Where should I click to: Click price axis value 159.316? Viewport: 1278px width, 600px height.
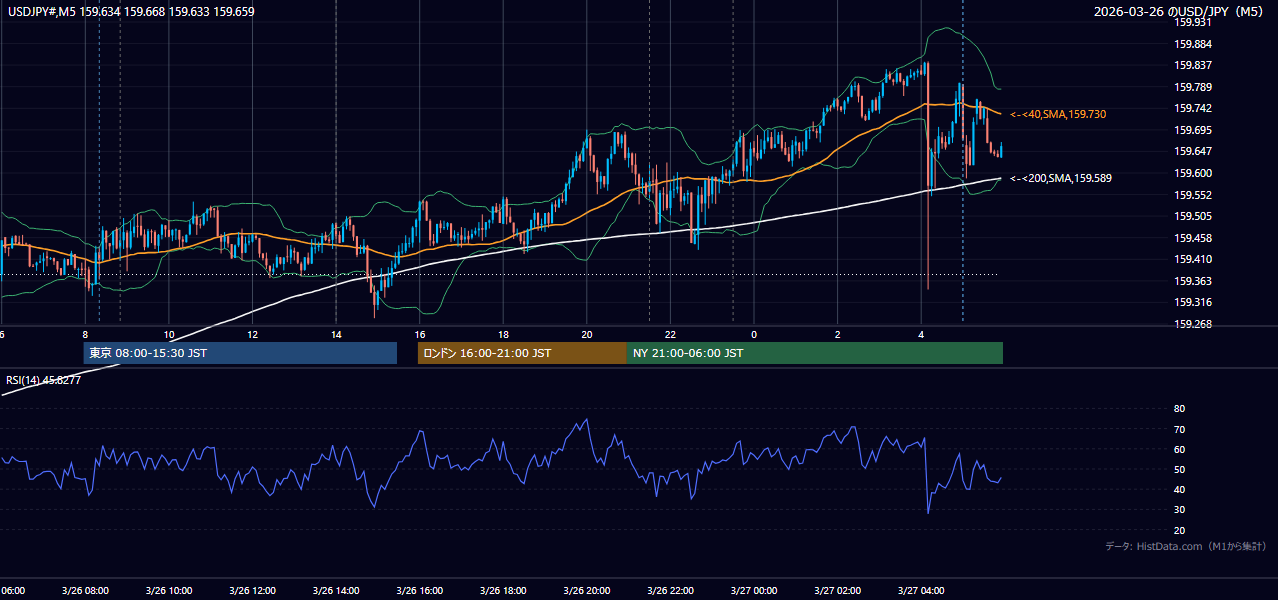(x=1193, y=302)
